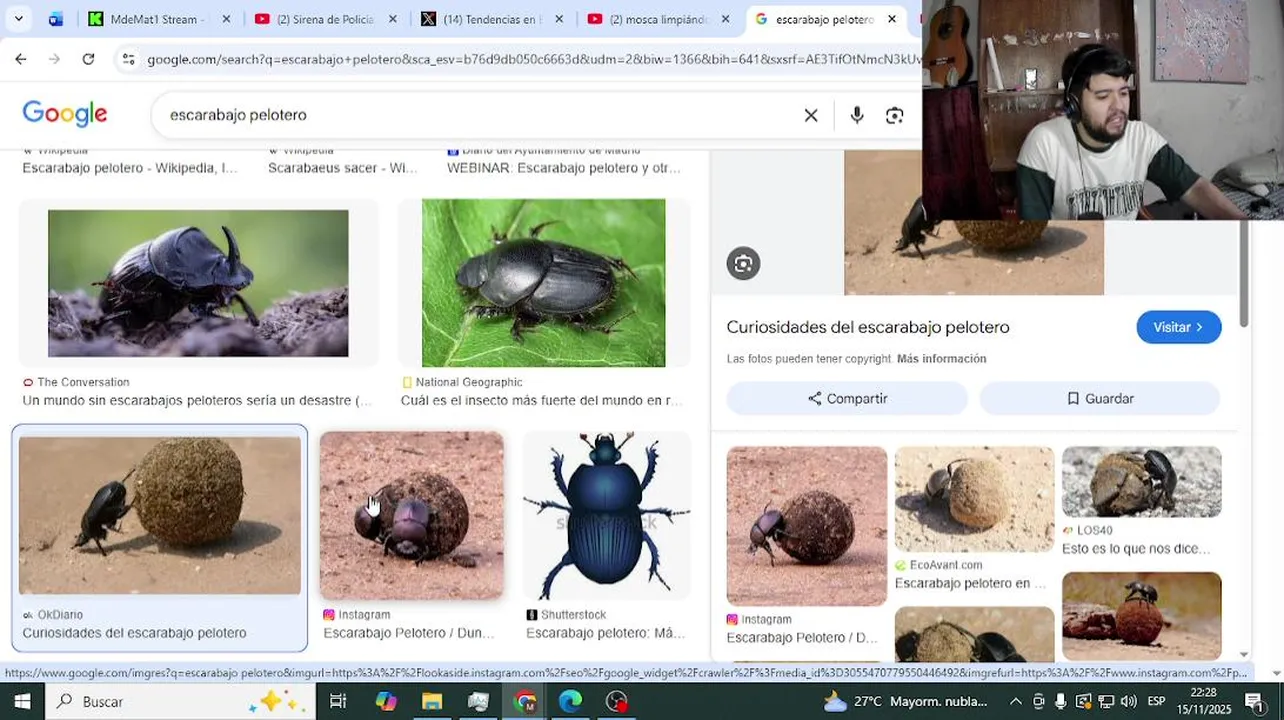The width and height of the screenshot is (1284, 720).
Task: Open Microsoft Edge from taskbar
Action: tap(571, 701)
